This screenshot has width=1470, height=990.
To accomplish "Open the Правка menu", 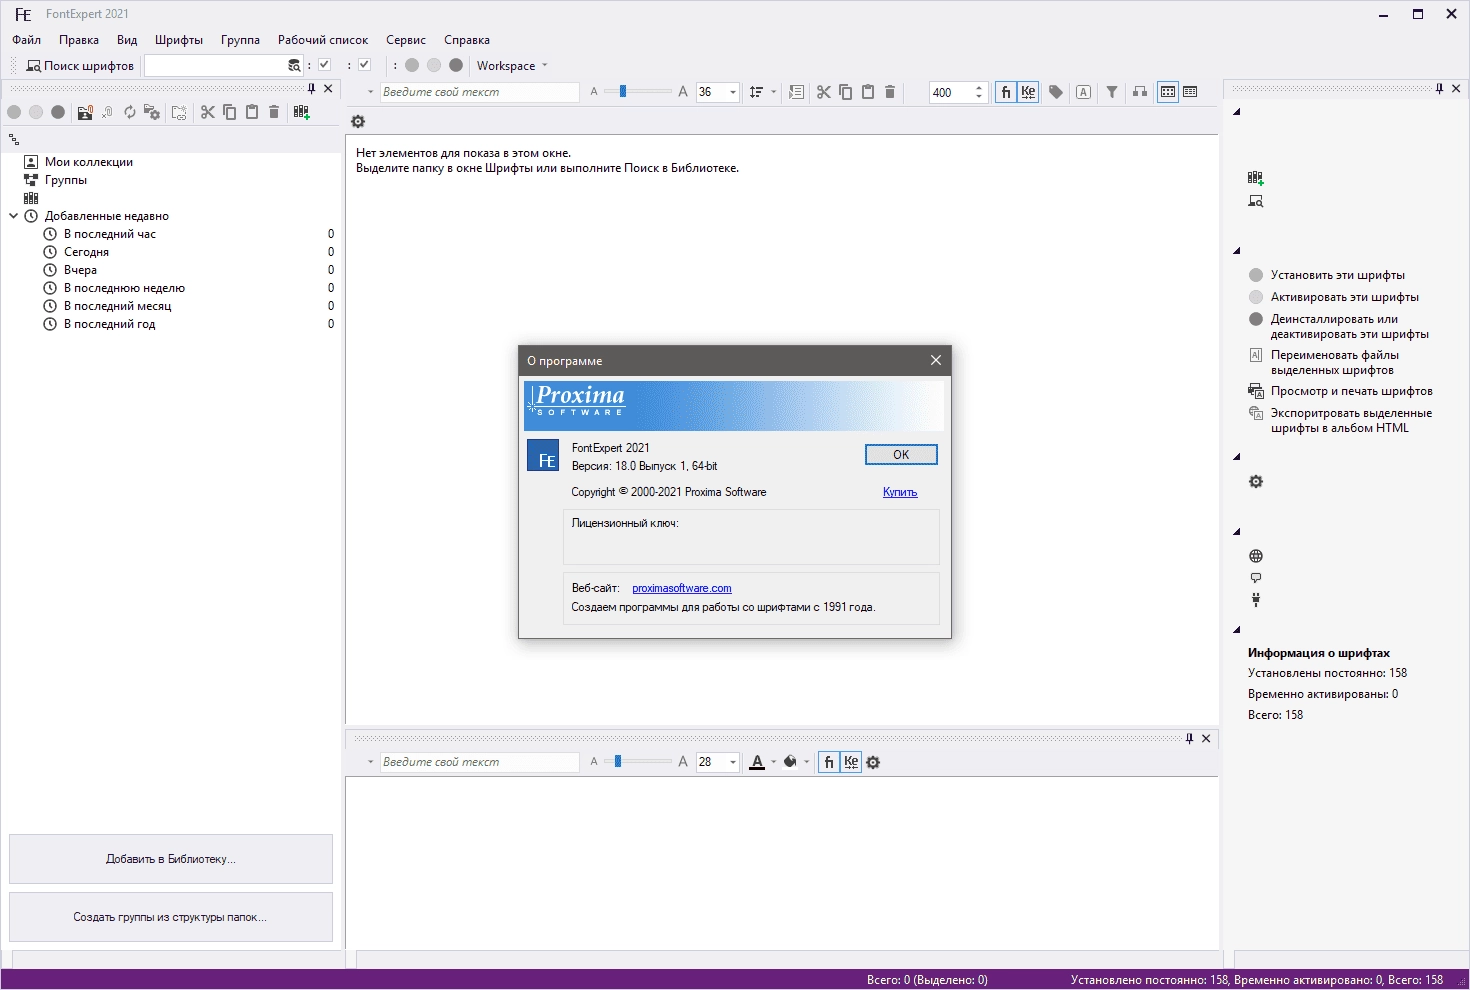I will pos(79,40).
